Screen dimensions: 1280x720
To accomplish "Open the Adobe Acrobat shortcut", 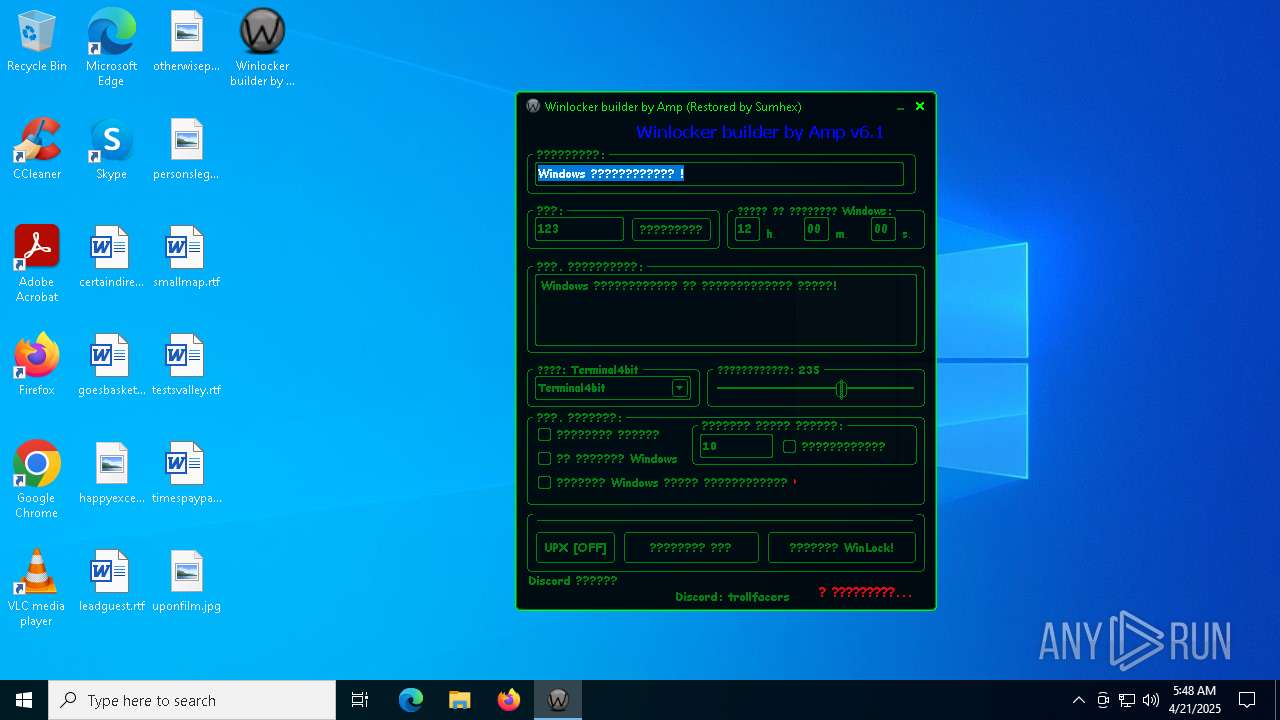I will pyautogui.click(x=37, y=264).
